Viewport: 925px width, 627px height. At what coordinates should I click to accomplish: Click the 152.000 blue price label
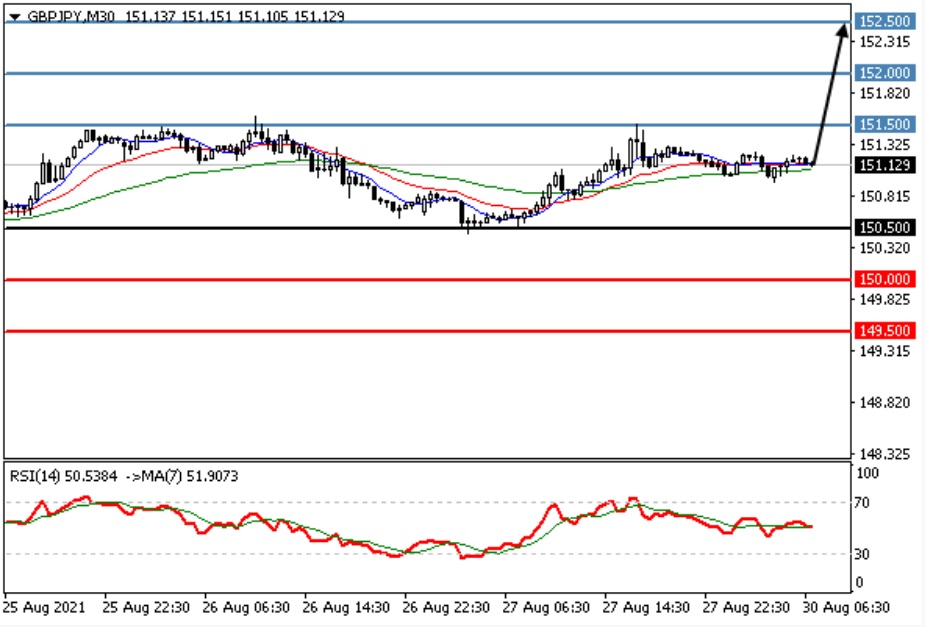pyautogui.click(x=885, y=73)
